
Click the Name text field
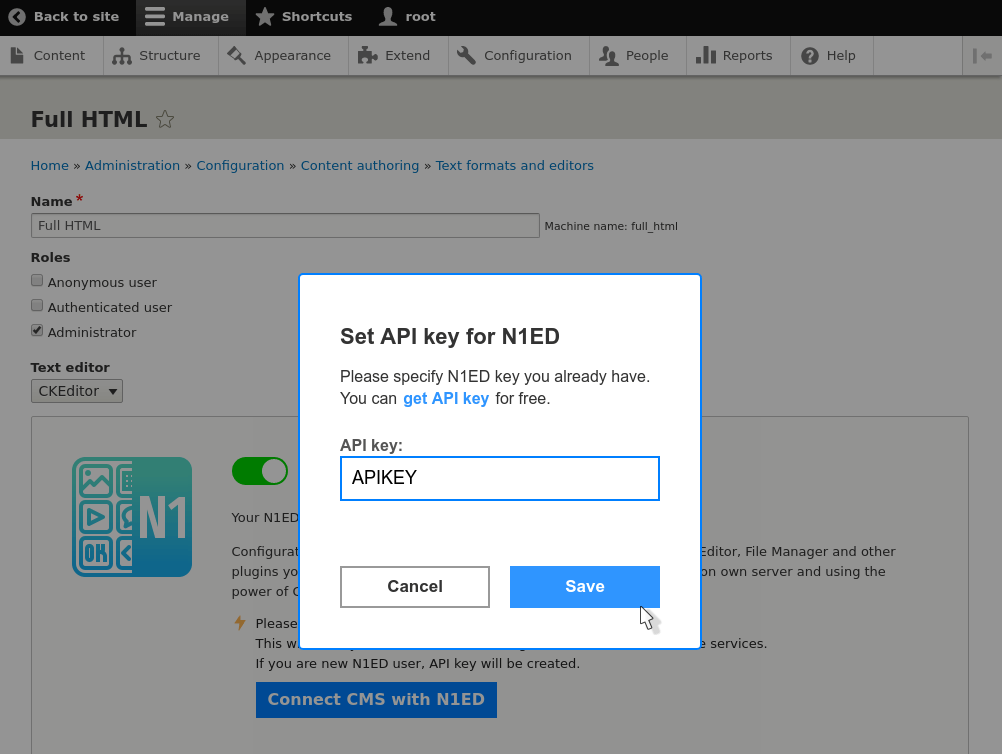pyautogui.click(x=285, y=226)
